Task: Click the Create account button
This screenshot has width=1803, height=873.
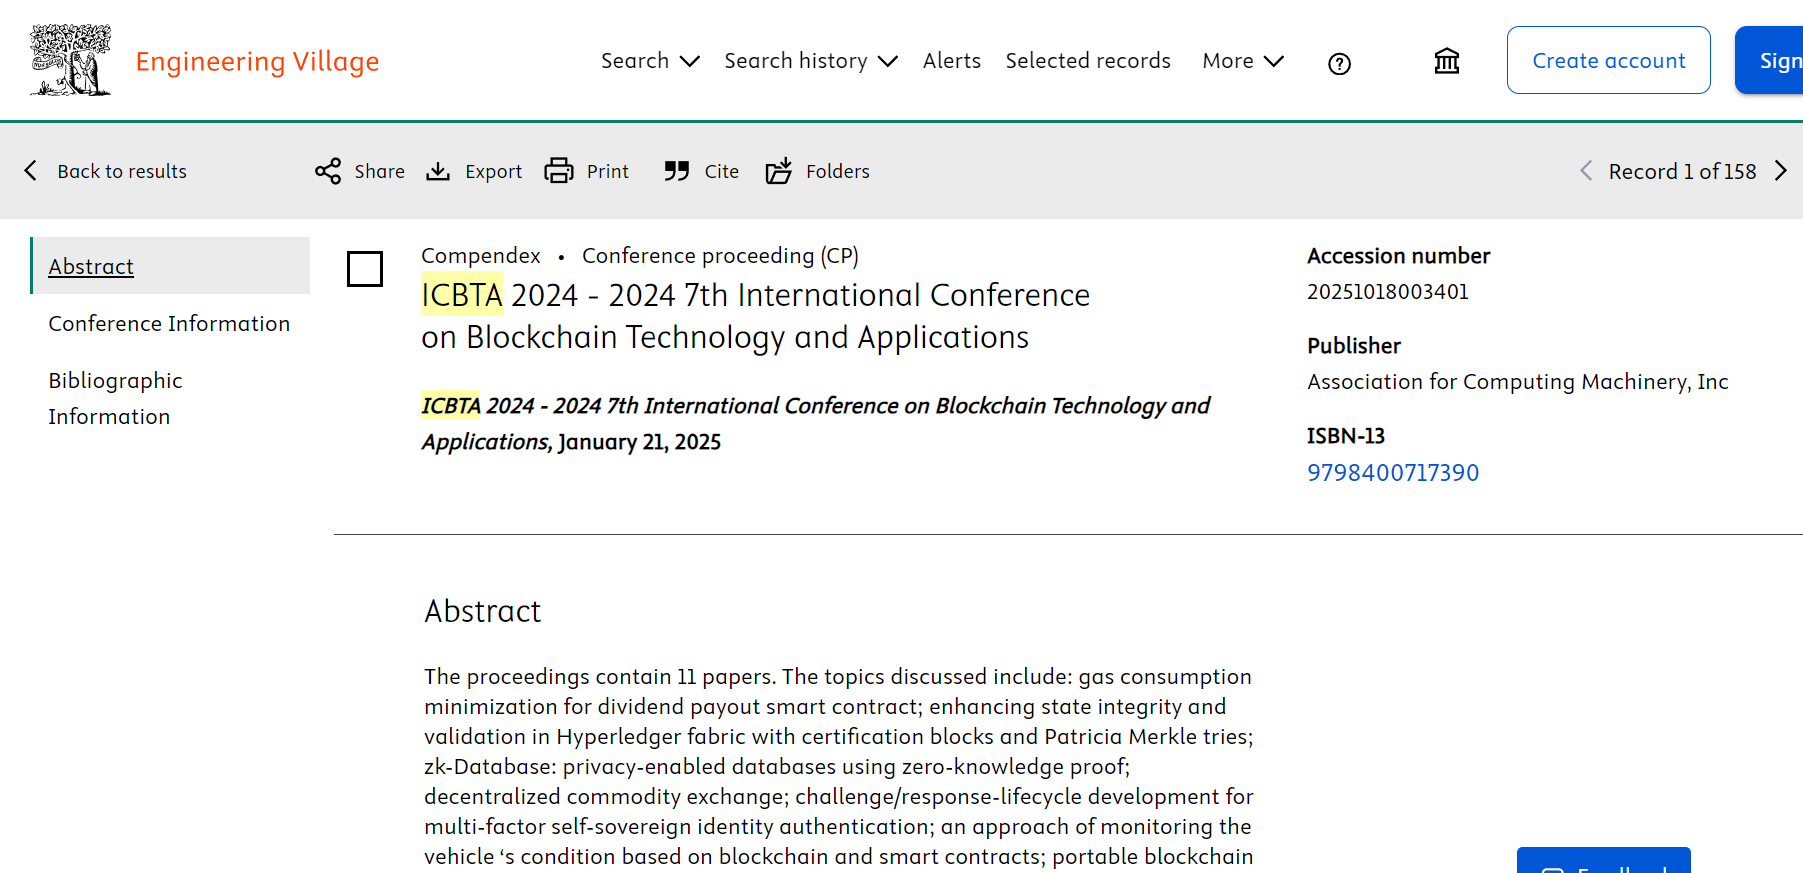Action: pos(1609,60)
